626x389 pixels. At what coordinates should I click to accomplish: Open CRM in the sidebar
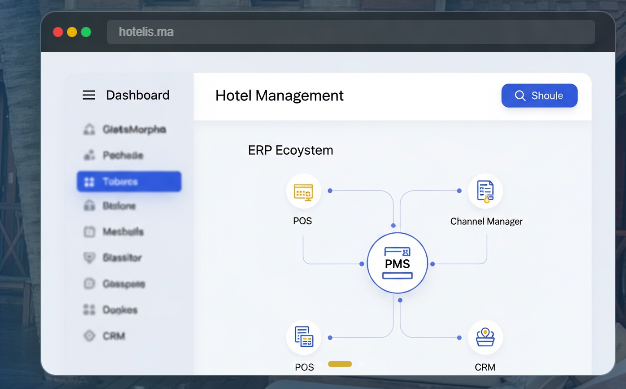[114, 336]
